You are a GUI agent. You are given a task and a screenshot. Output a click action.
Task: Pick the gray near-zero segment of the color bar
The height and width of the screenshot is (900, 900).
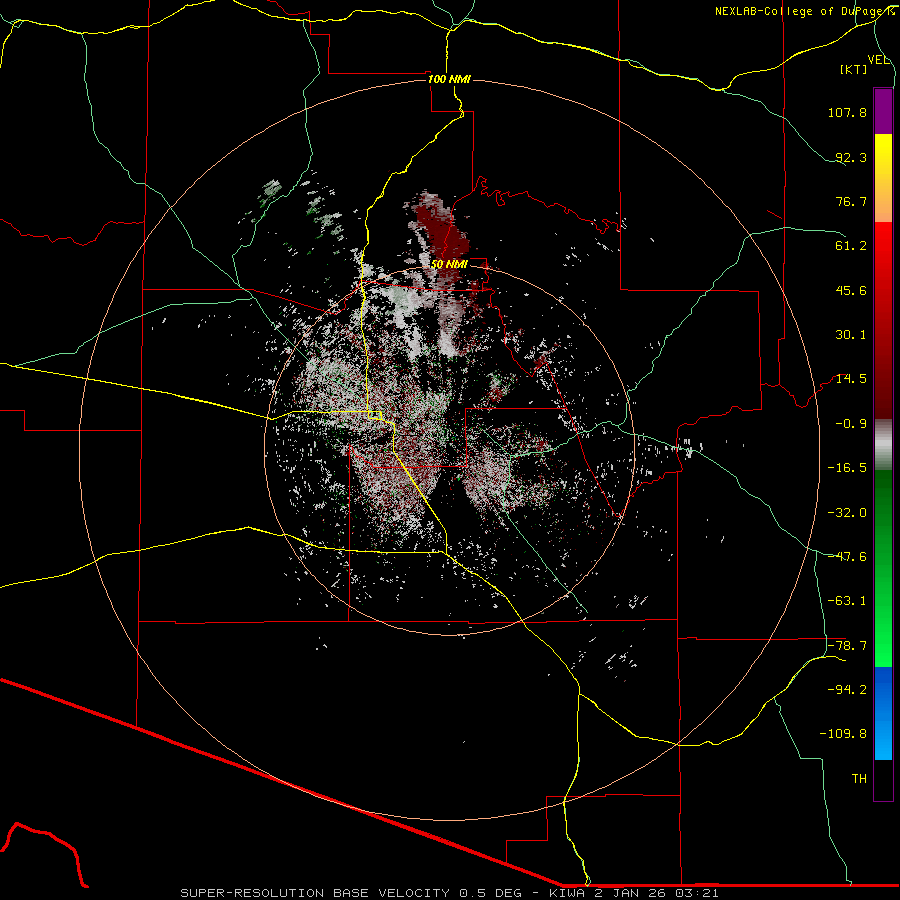pyautogui.click(x=883, y=445)
